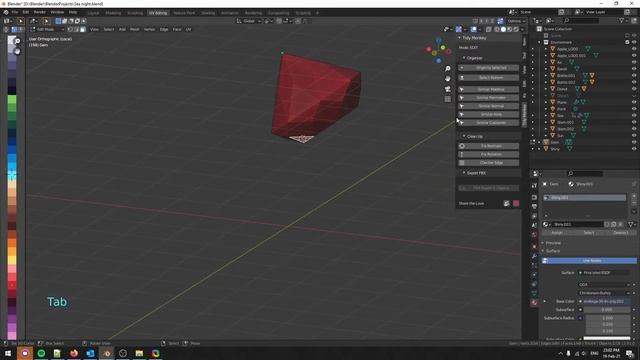Toggle the camera view icon
The height and width of the screenshot is (360, 640).
(x=448, y=89)
